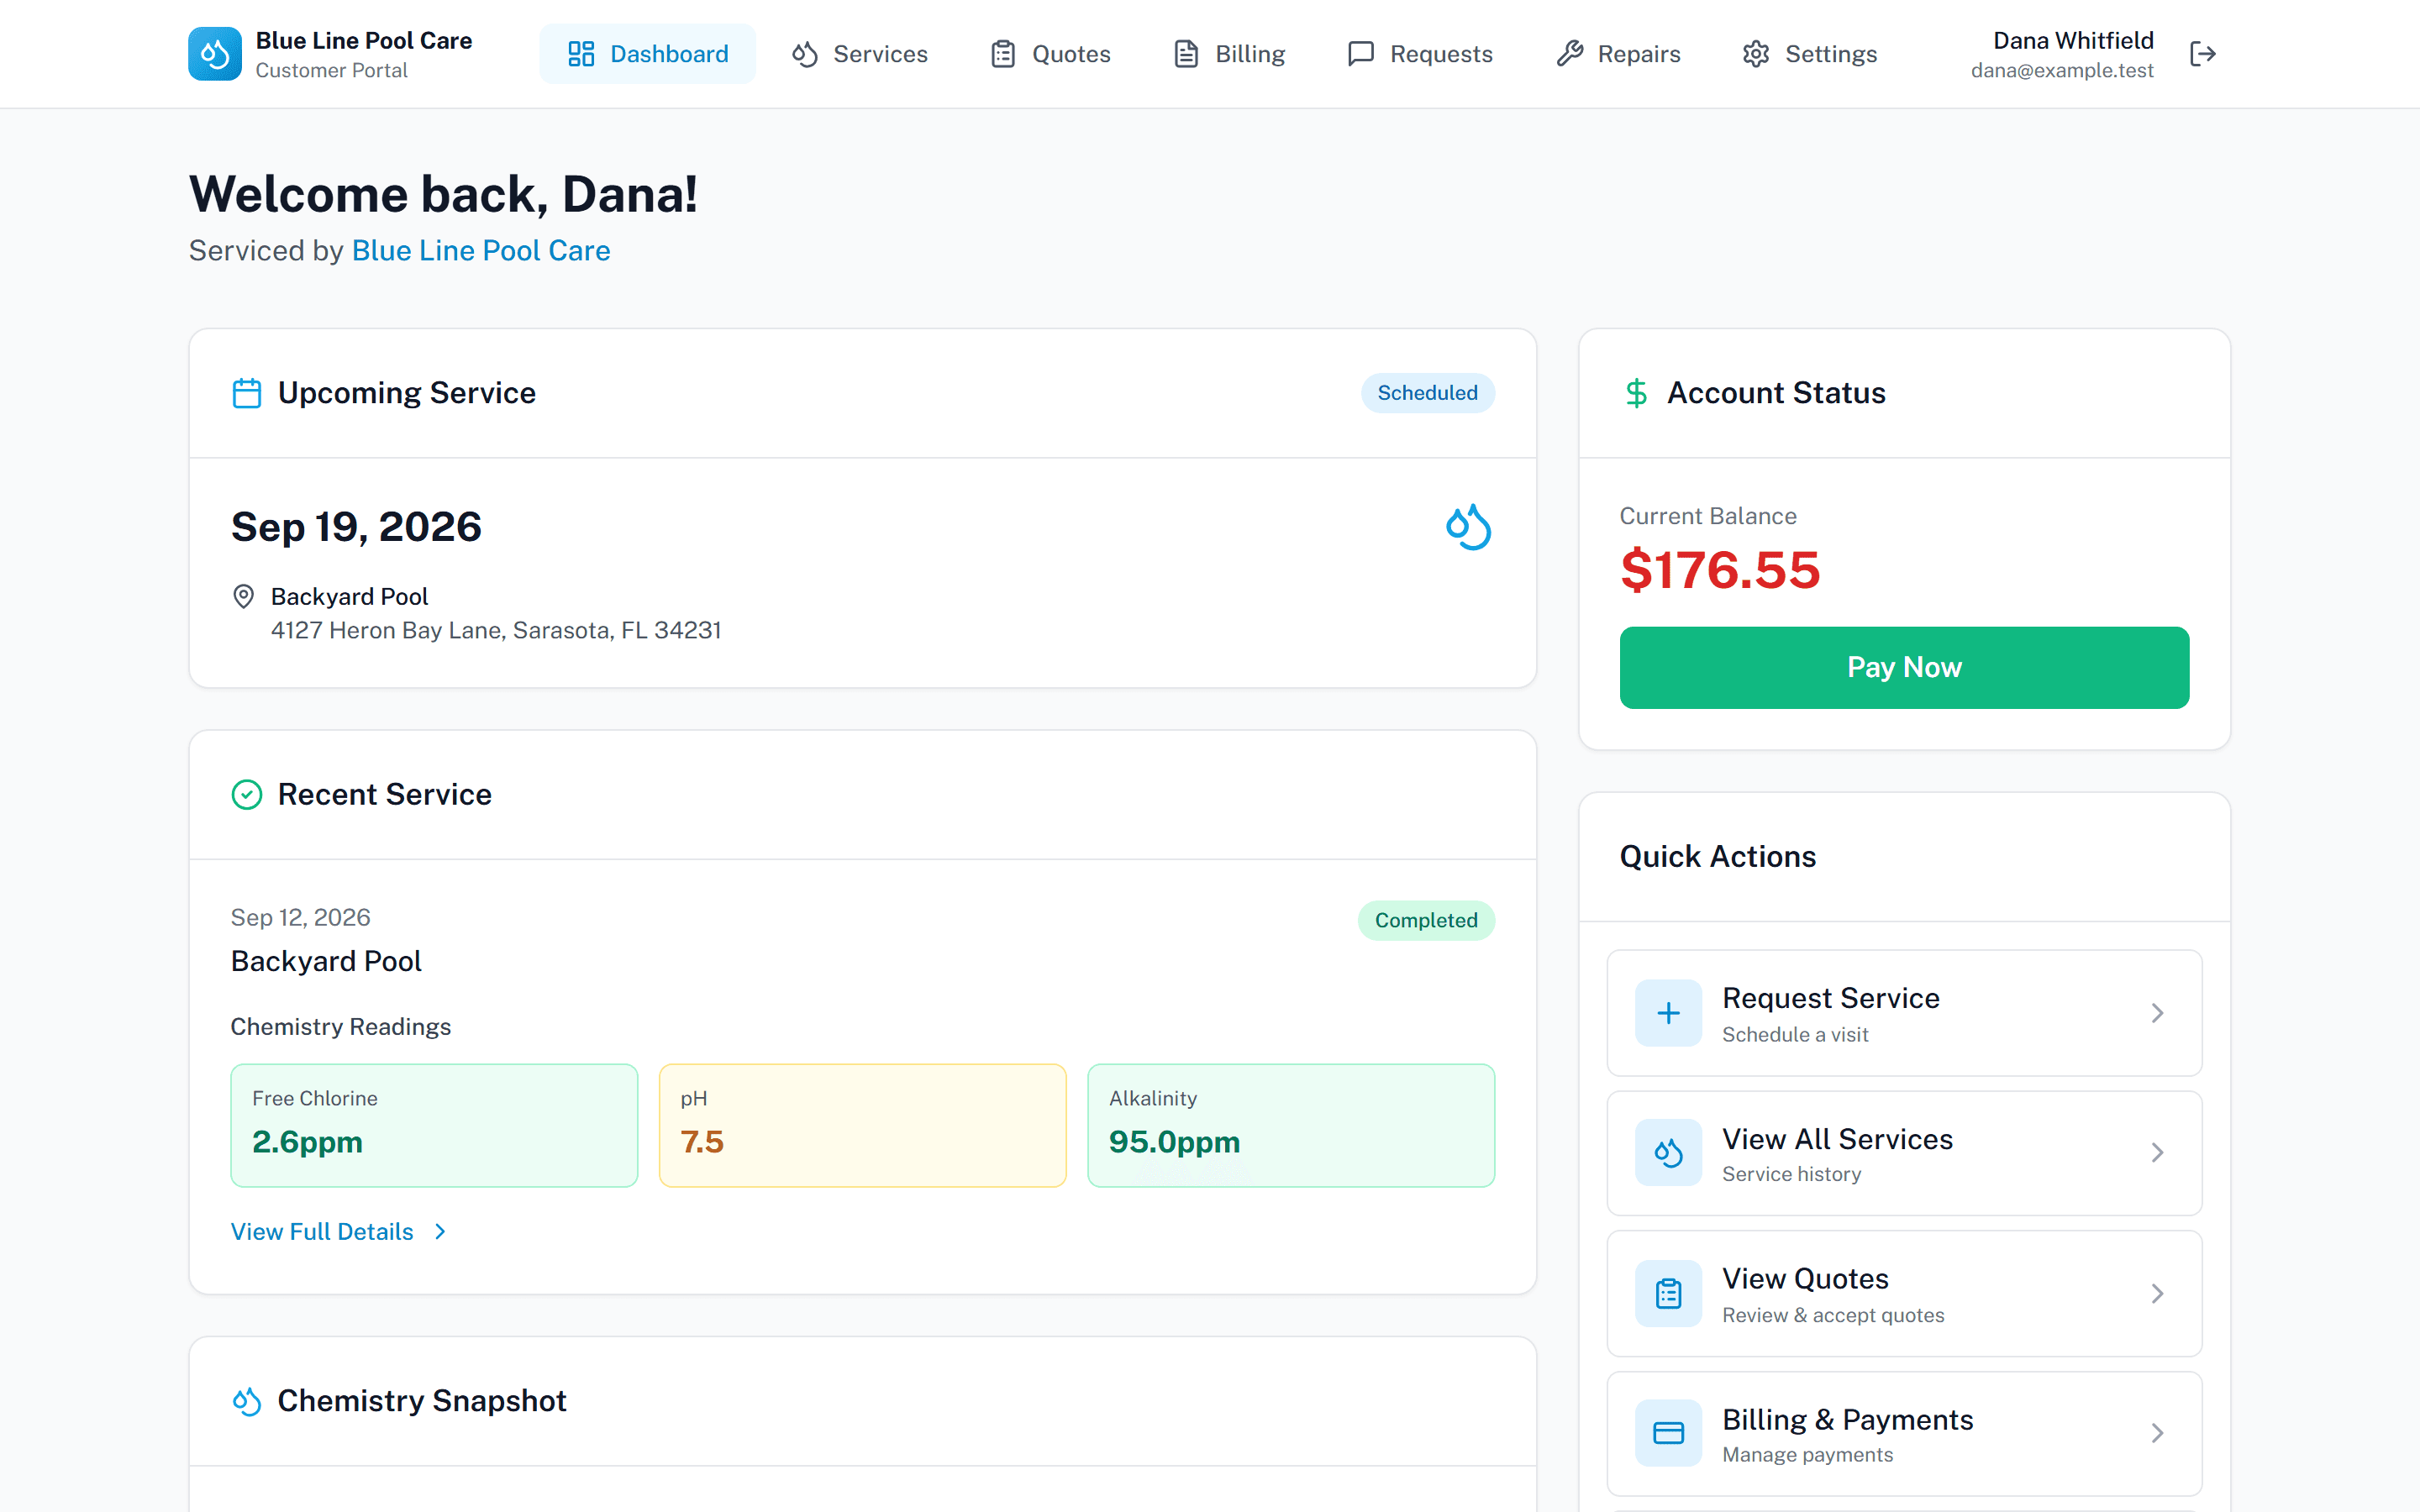Open the Requests page
The height and width of the screenshot is (1512, 2420).
[x=1420, y=54]
